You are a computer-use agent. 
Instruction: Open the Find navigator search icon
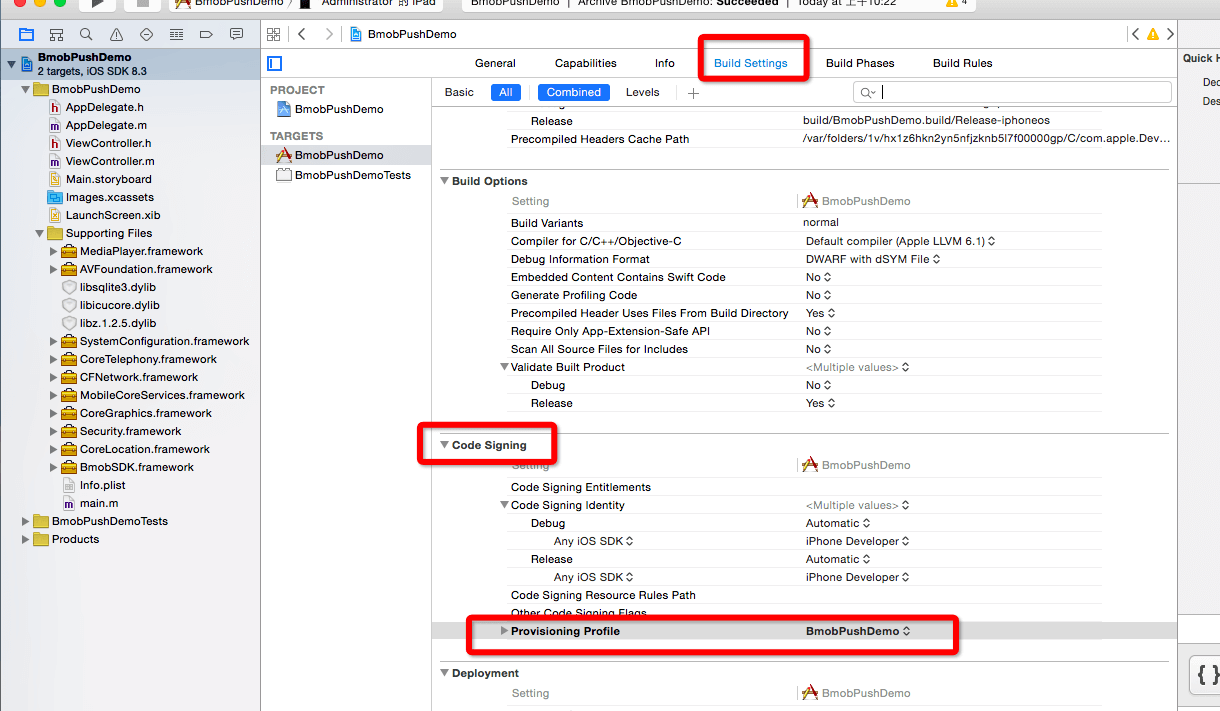pos(86,34)
